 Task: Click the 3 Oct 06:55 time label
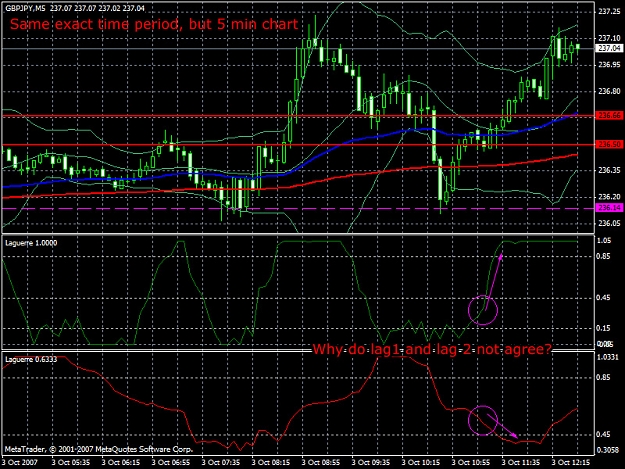tap(171, 463)
